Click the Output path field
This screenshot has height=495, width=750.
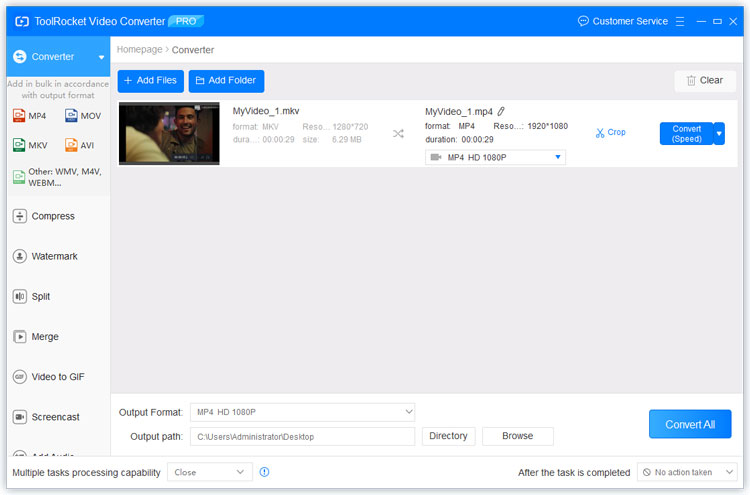point(302,437)
